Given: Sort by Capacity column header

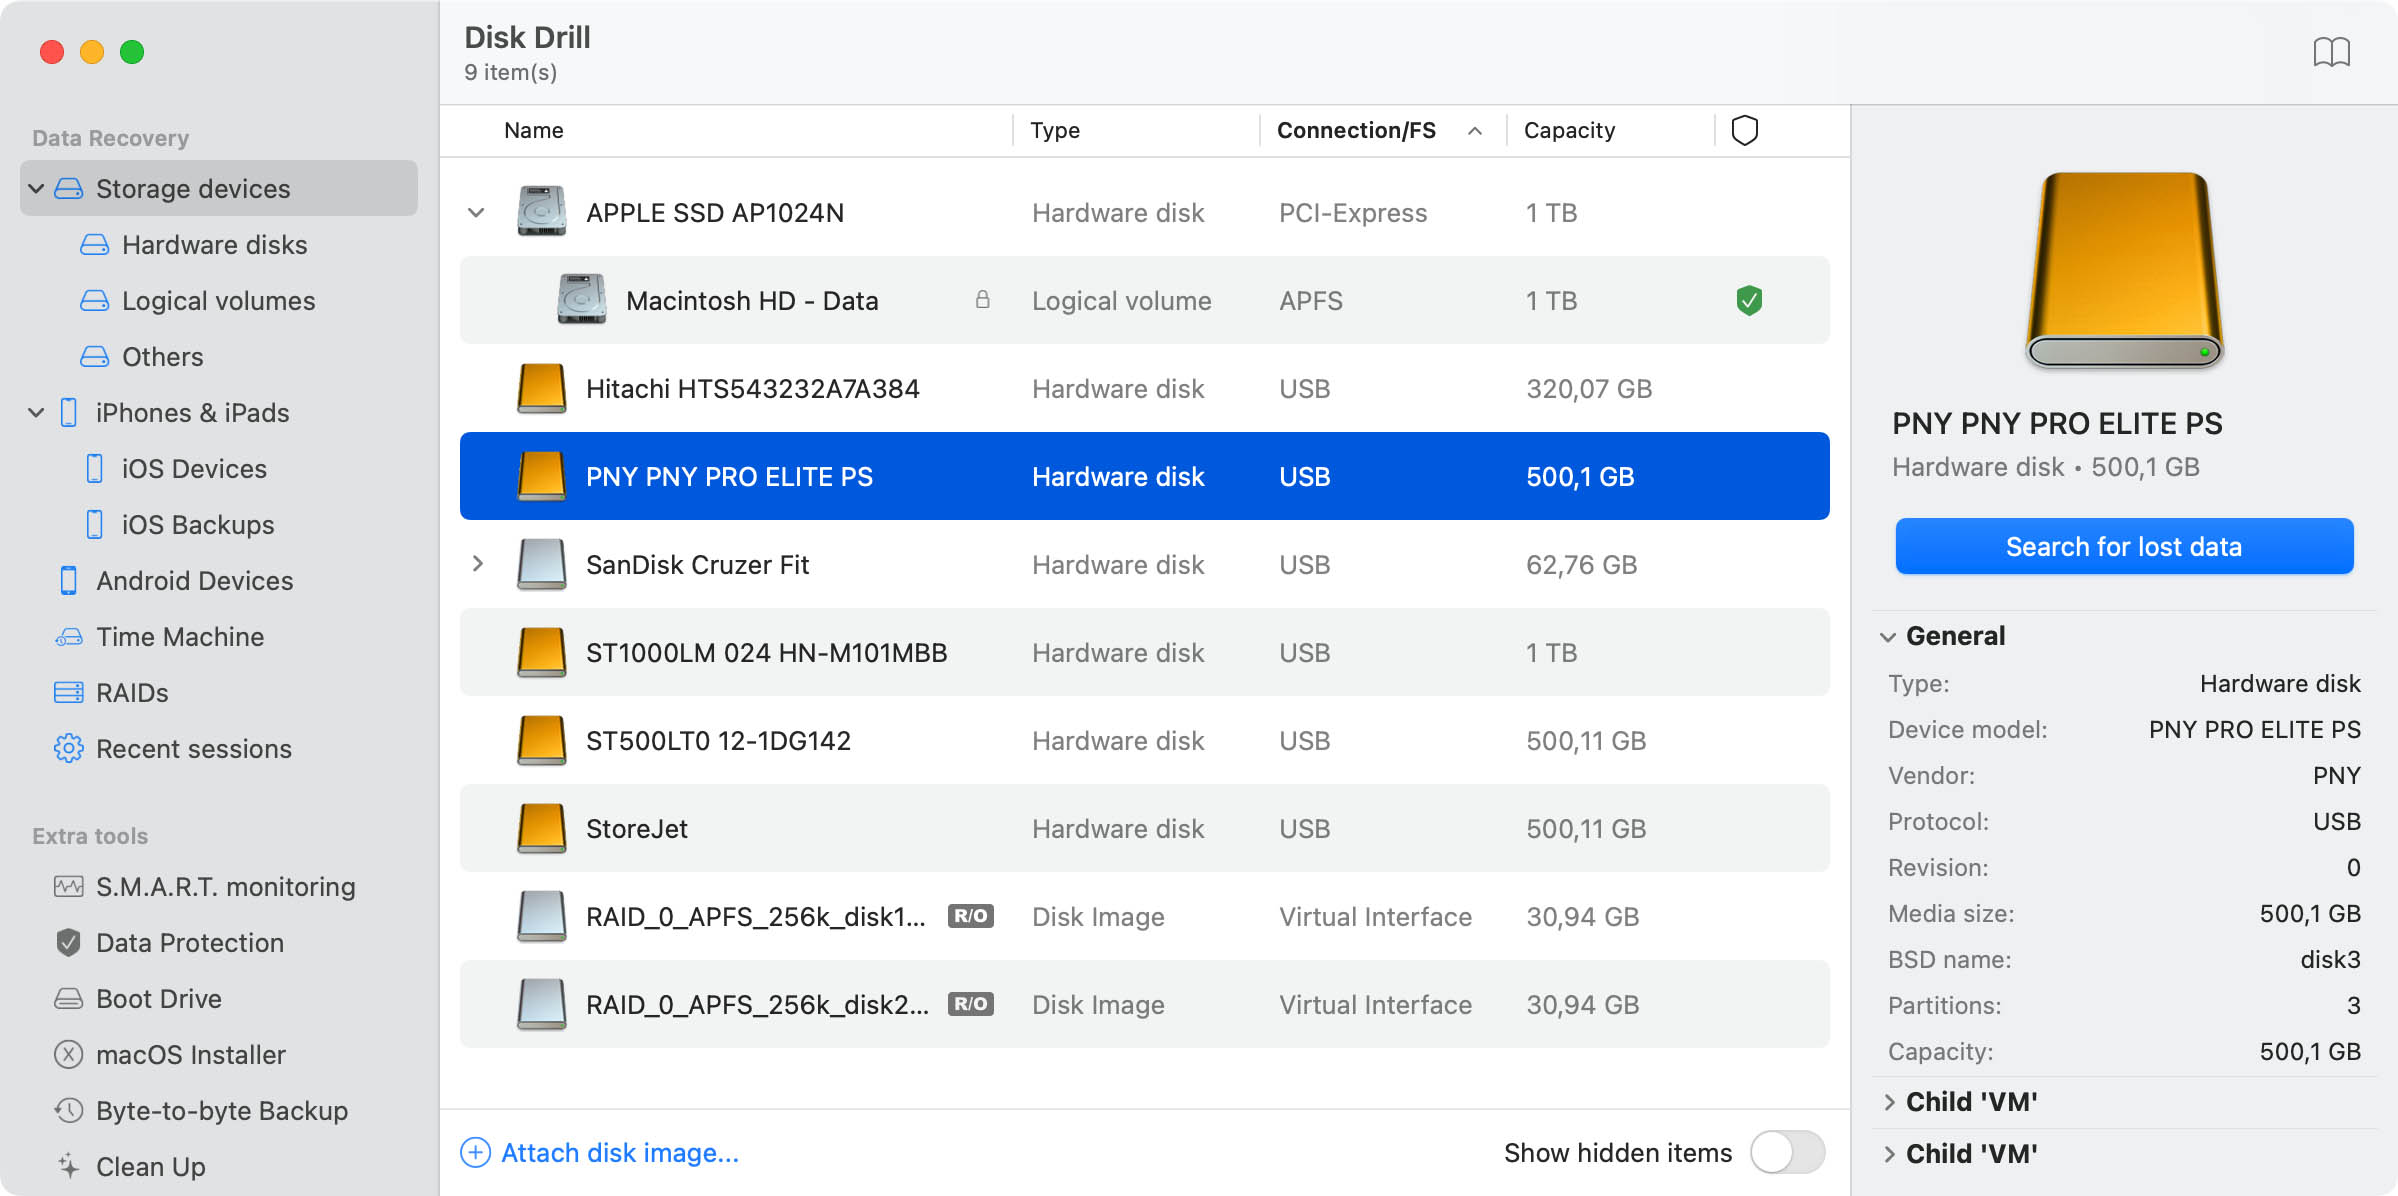Looking at the screenshot, I should [1568, 130].
